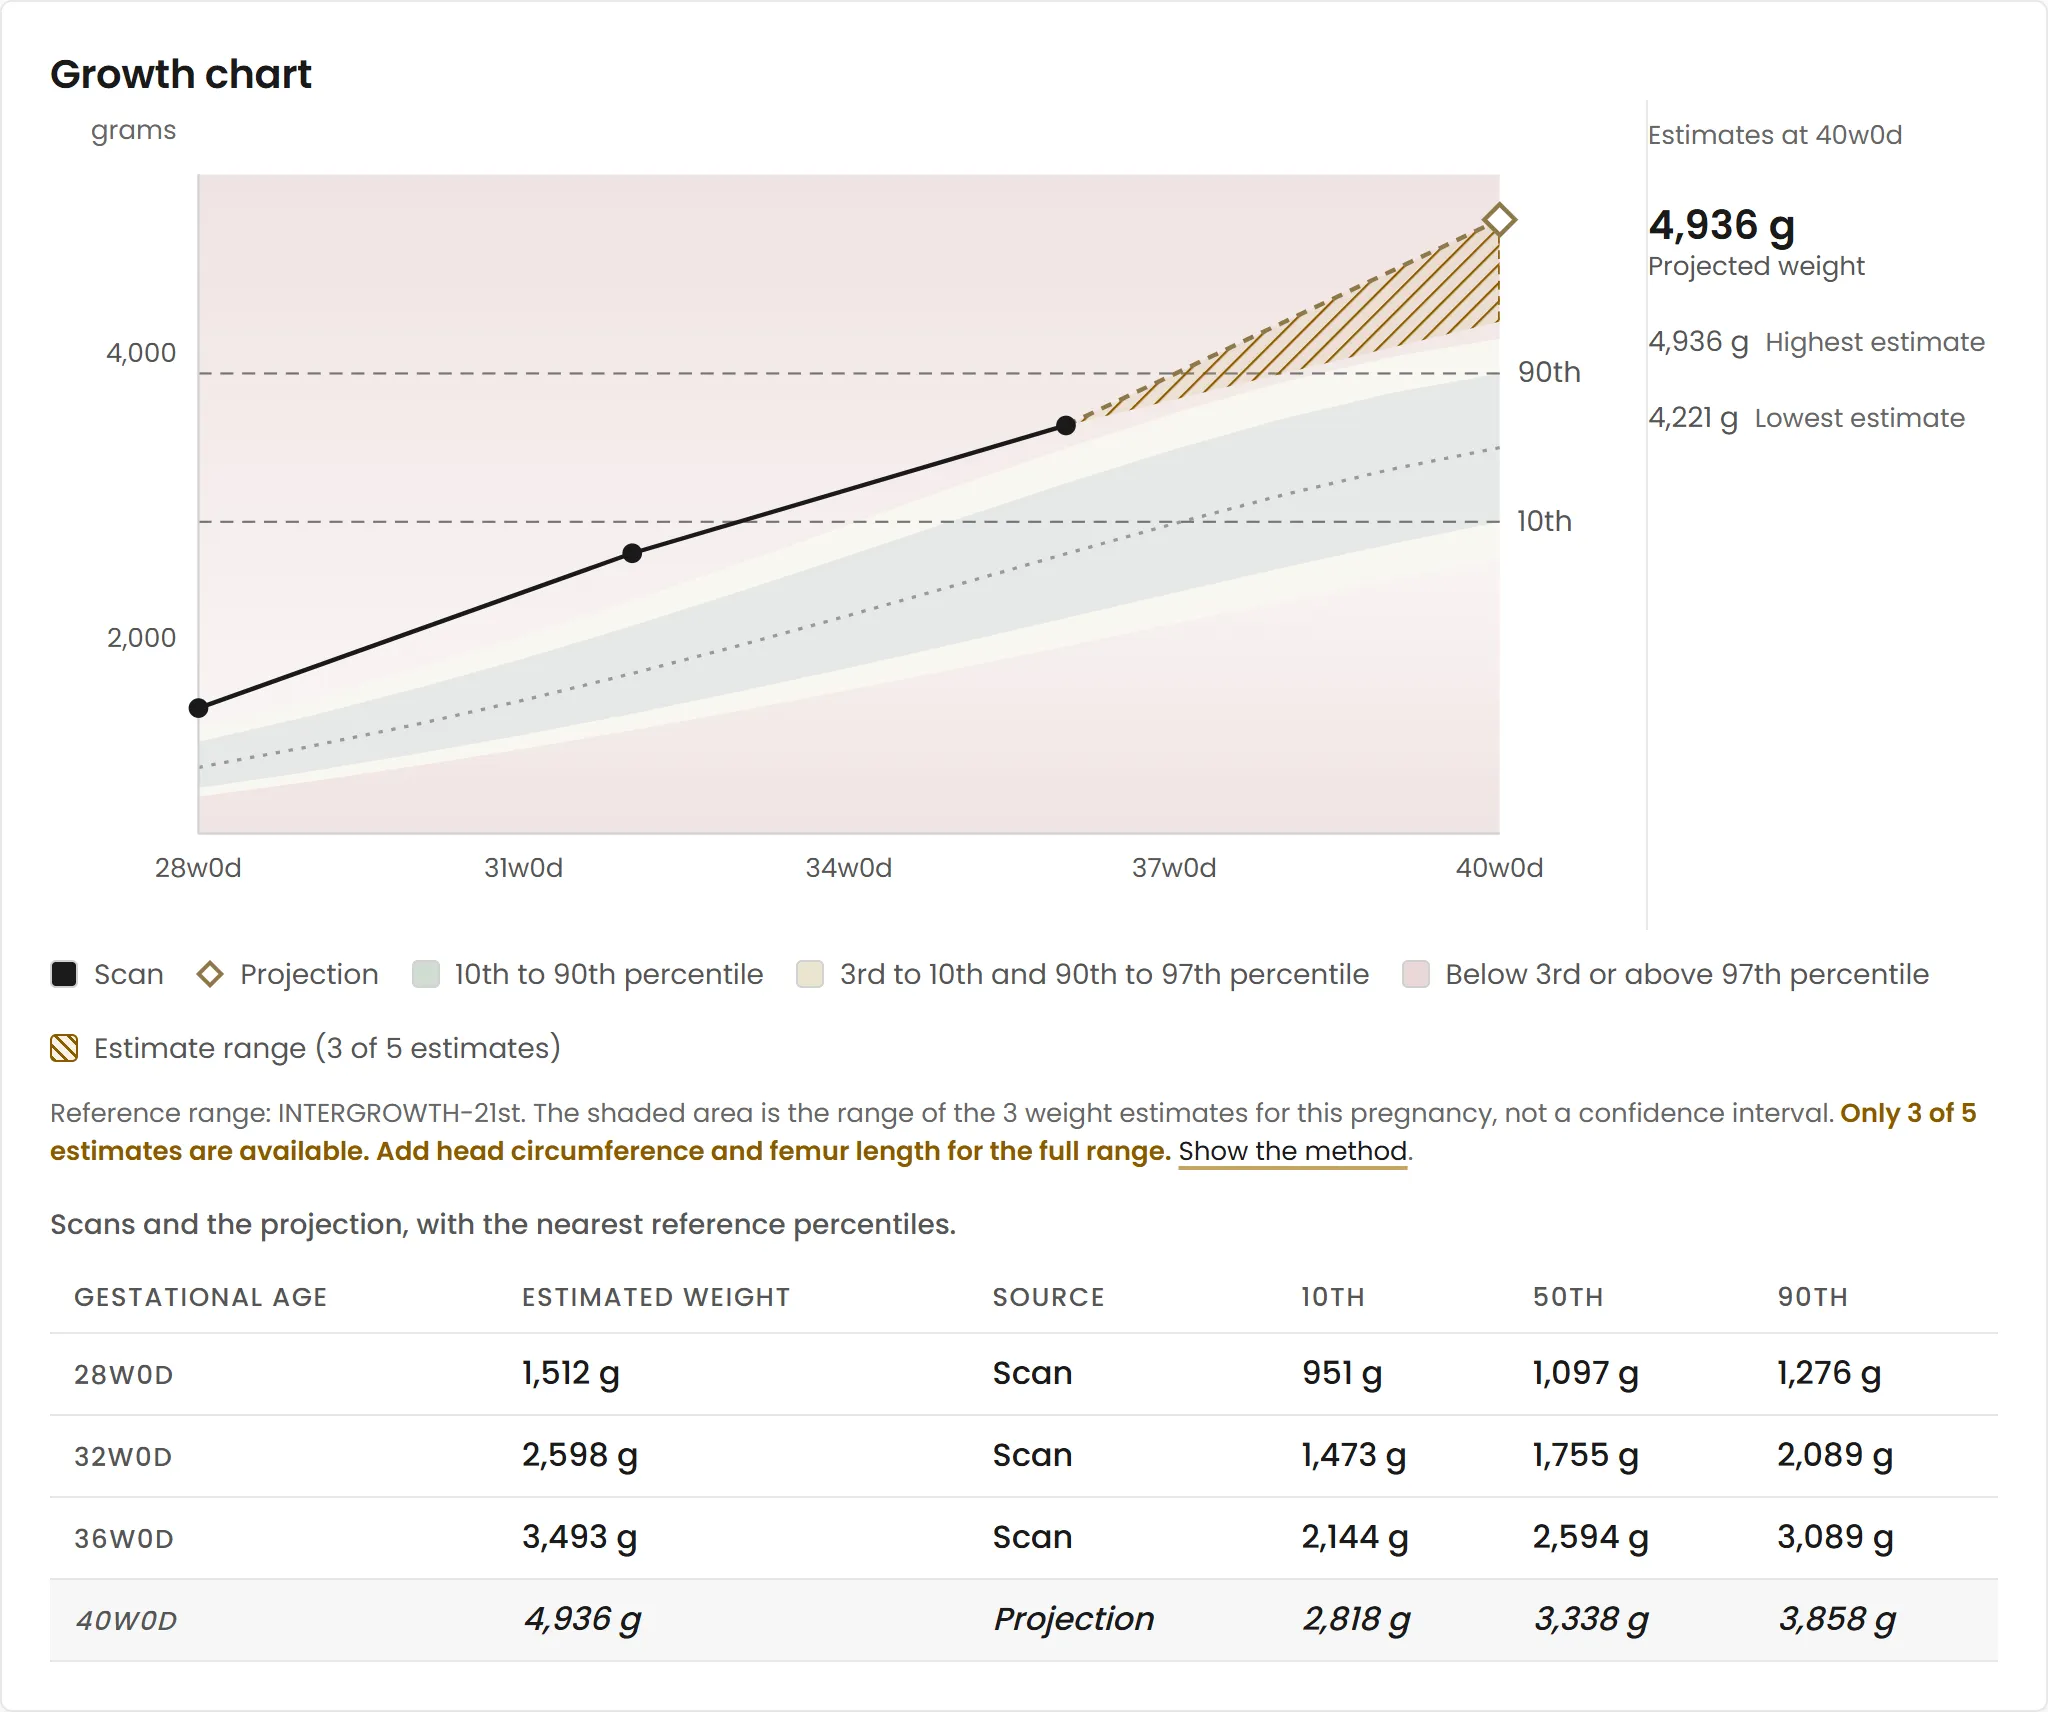The image size is (2048, 1712).
Task: Click the 3,493 g weight cell
Action: click(x=580, y=1537)
